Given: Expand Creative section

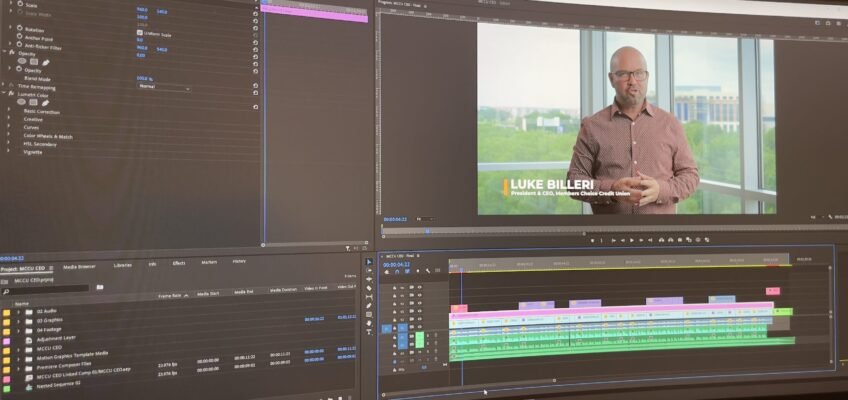Looking at the screenshot, I should (x=9, y=117).
